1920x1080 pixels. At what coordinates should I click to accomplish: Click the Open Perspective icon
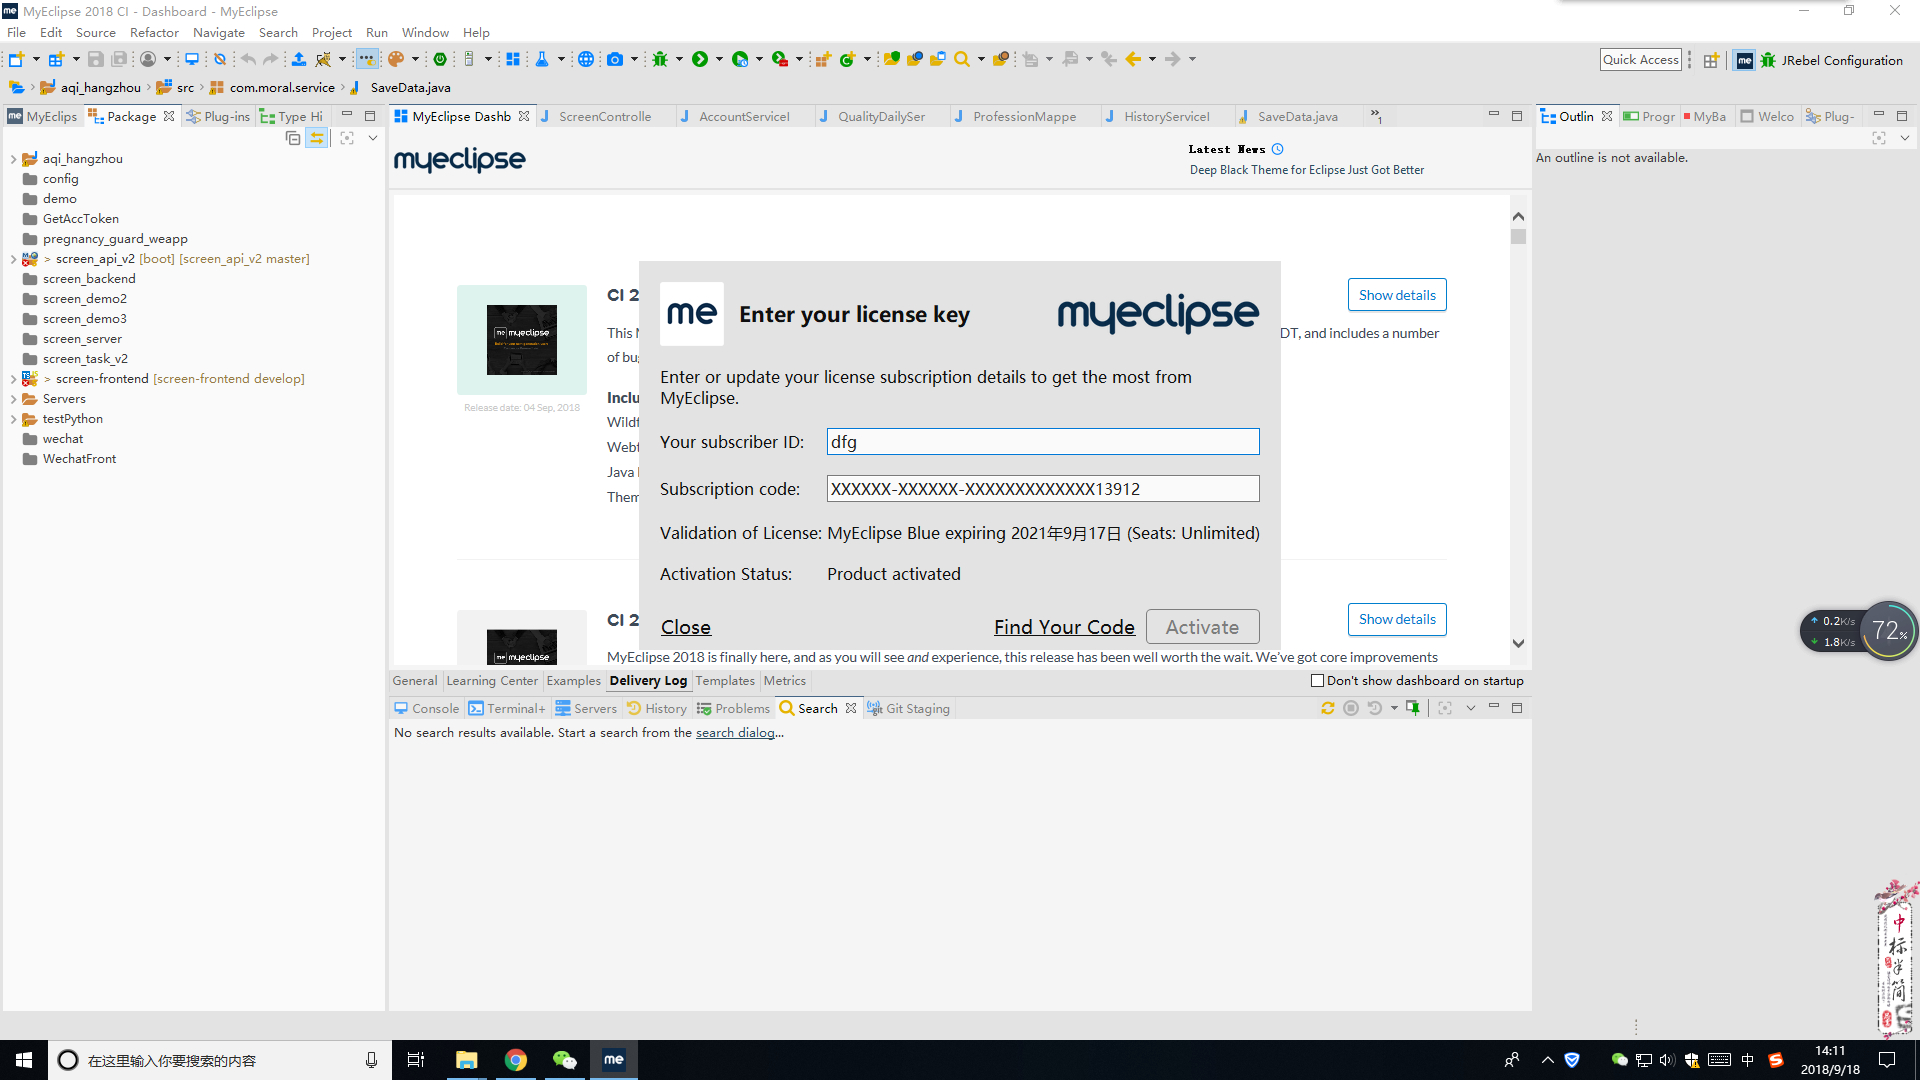click(1711, 60)
